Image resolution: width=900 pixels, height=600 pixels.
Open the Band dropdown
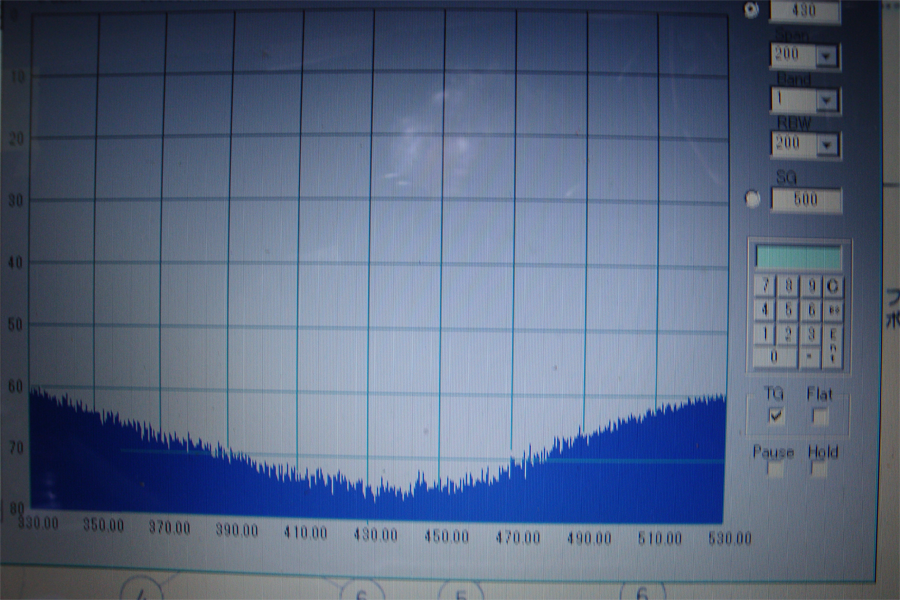pos(826,101)
